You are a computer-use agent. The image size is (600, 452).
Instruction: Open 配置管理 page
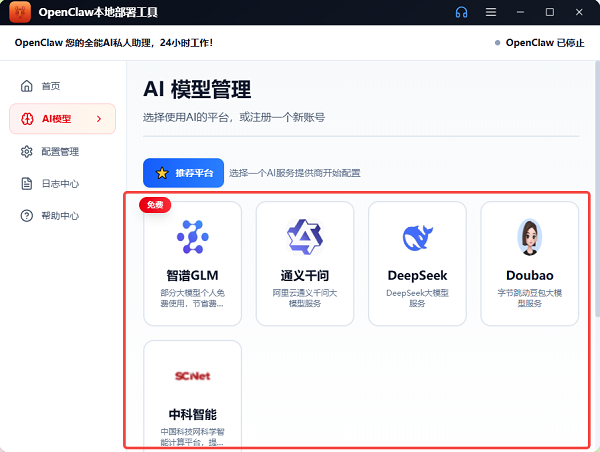tap(63, 152)
